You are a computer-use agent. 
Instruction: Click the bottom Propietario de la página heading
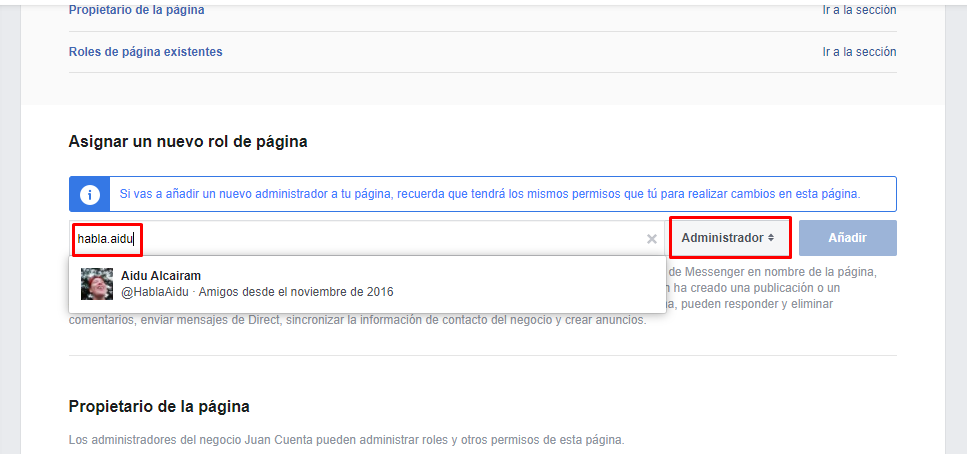pos(159,406)
